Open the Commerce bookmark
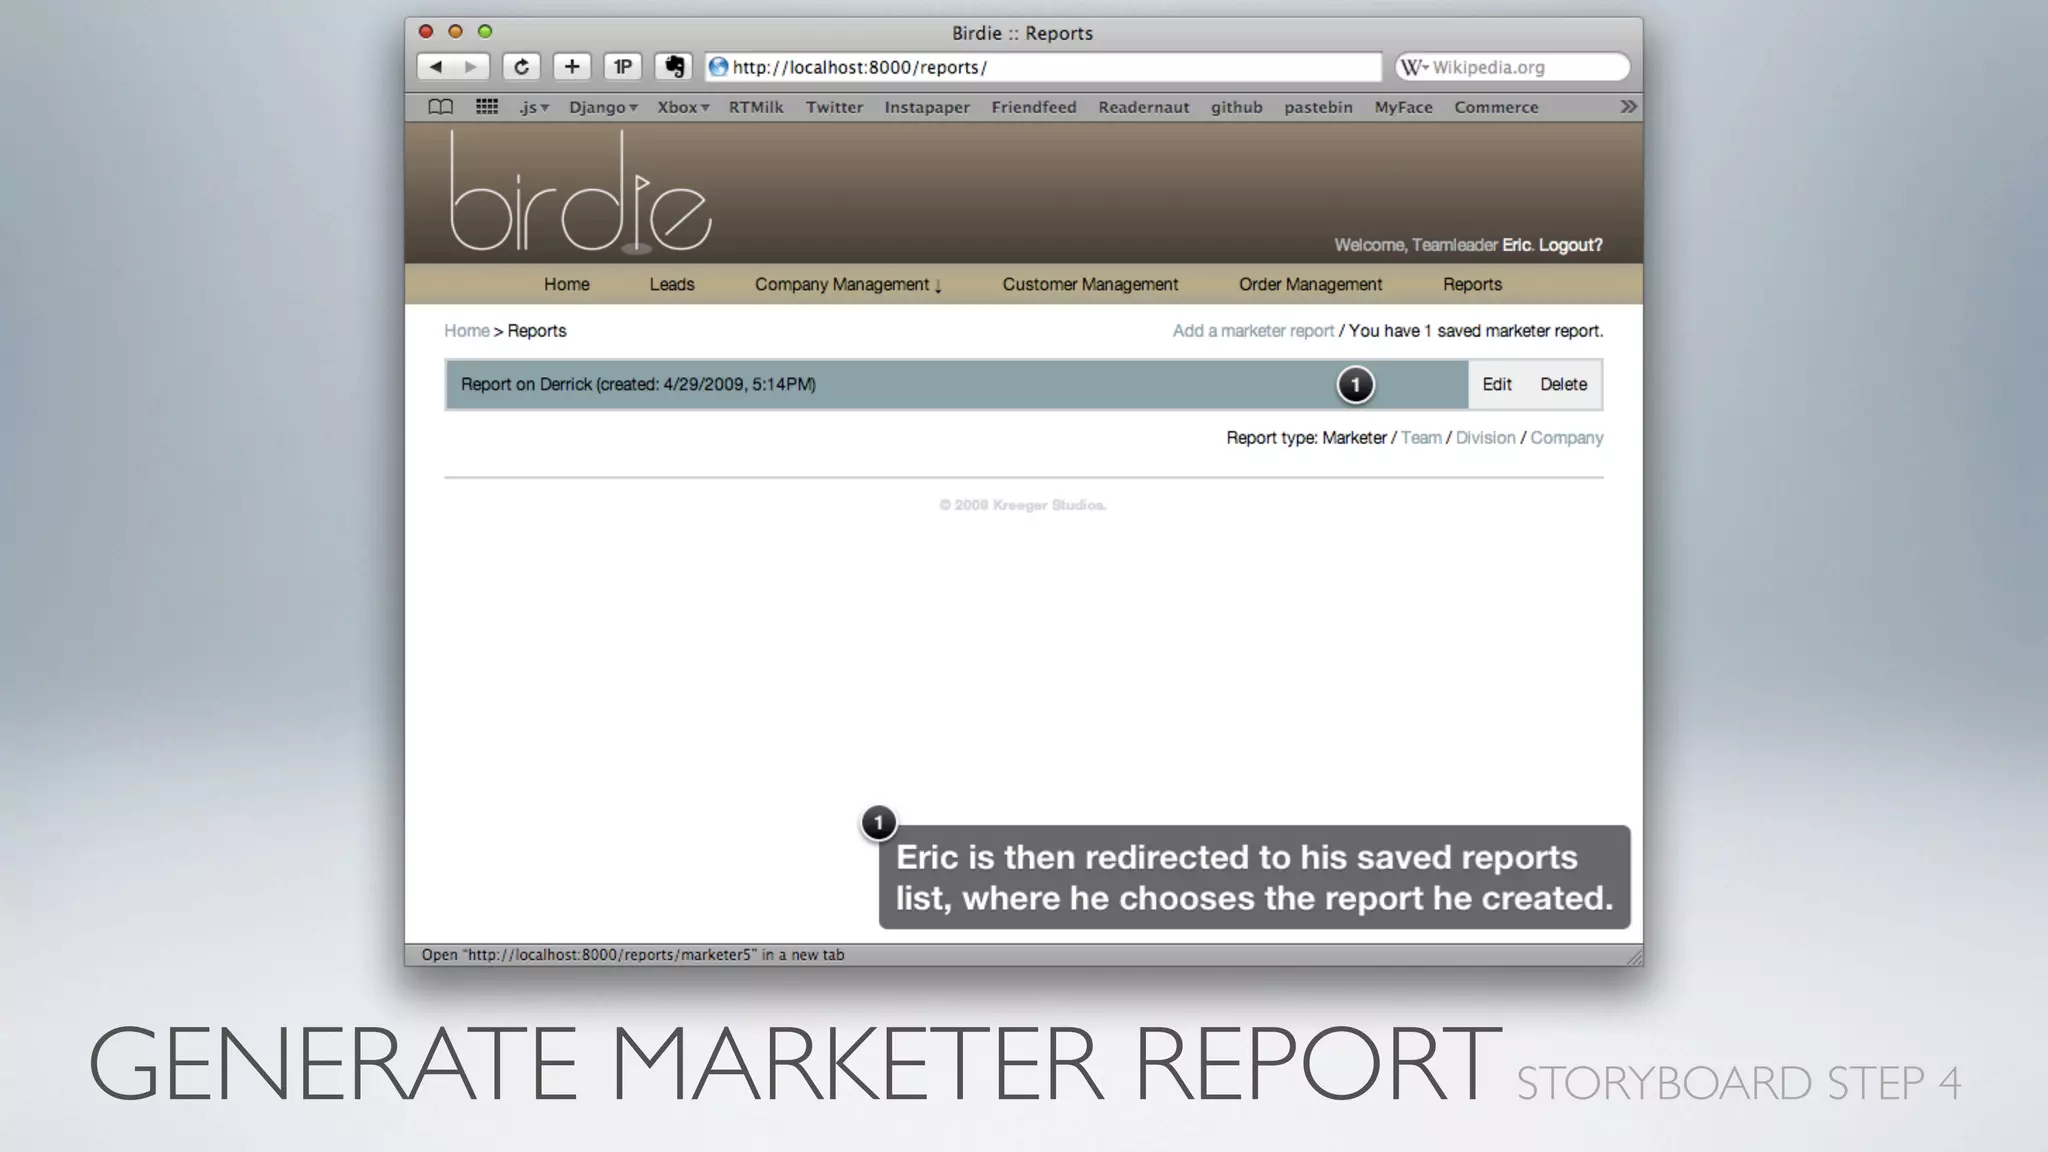The image size is (2048, 1152). click(1496, 107)
